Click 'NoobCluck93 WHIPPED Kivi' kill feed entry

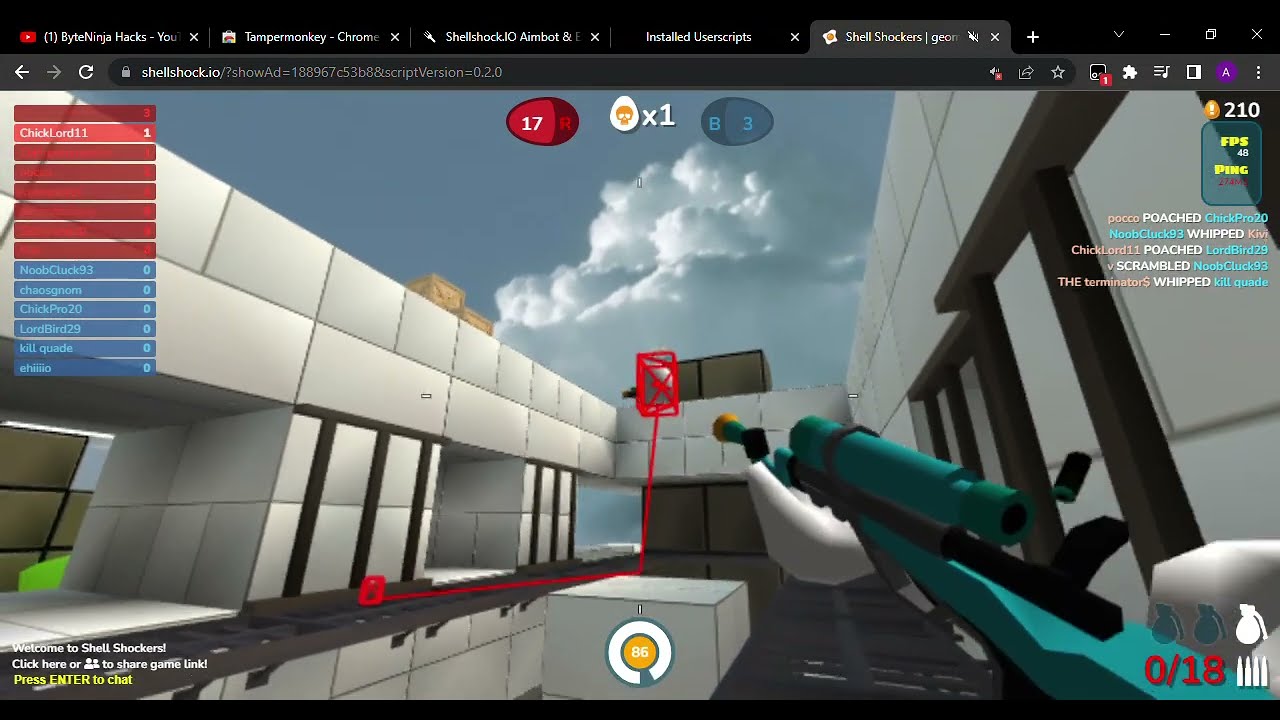tap(1188, 234)
